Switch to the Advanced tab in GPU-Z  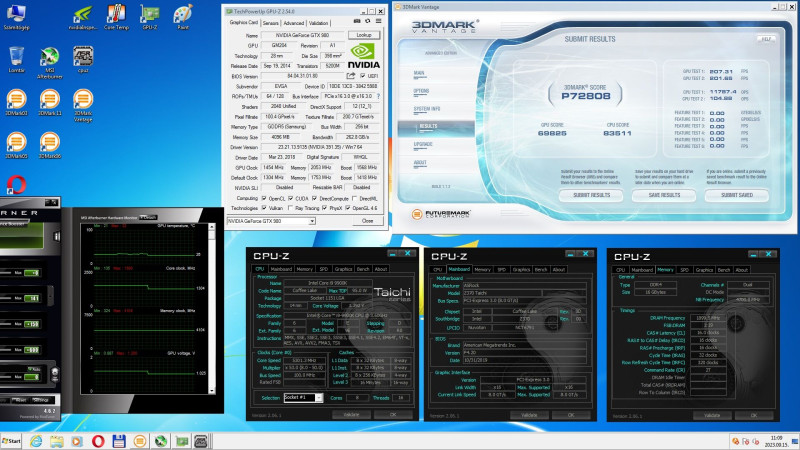(293, 23)
